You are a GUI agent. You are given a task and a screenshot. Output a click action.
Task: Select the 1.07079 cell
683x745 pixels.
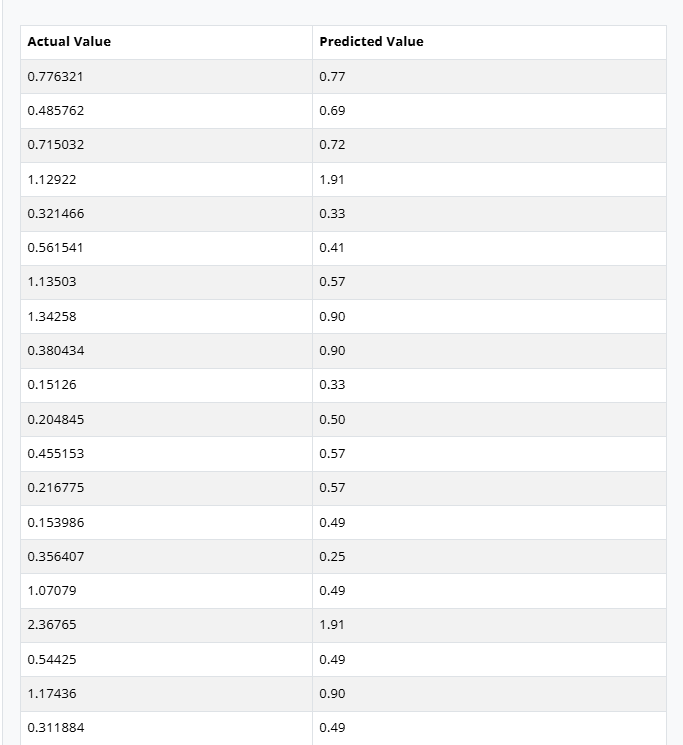coord(52,591)
